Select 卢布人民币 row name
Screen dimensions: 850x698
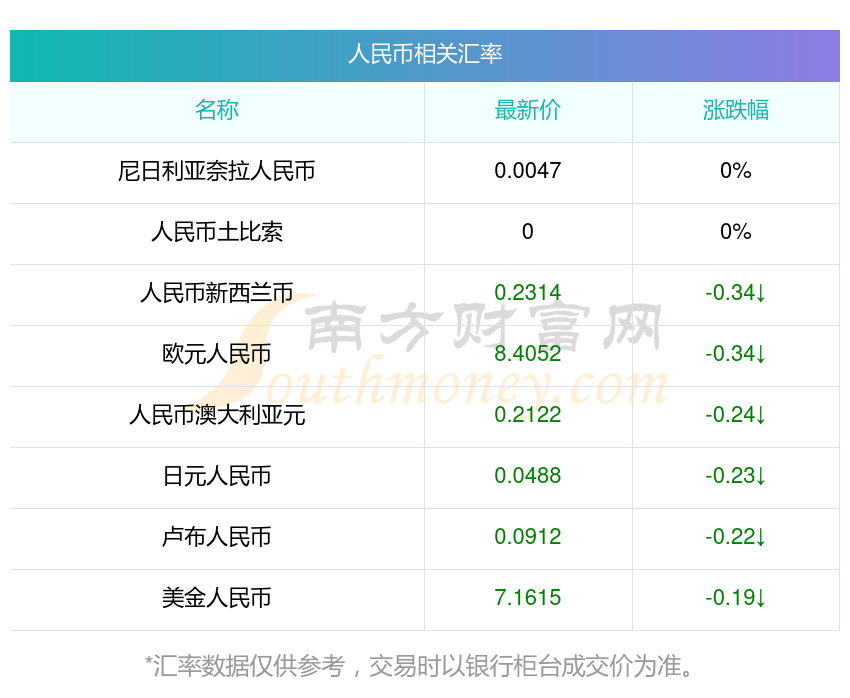point(217,538)
